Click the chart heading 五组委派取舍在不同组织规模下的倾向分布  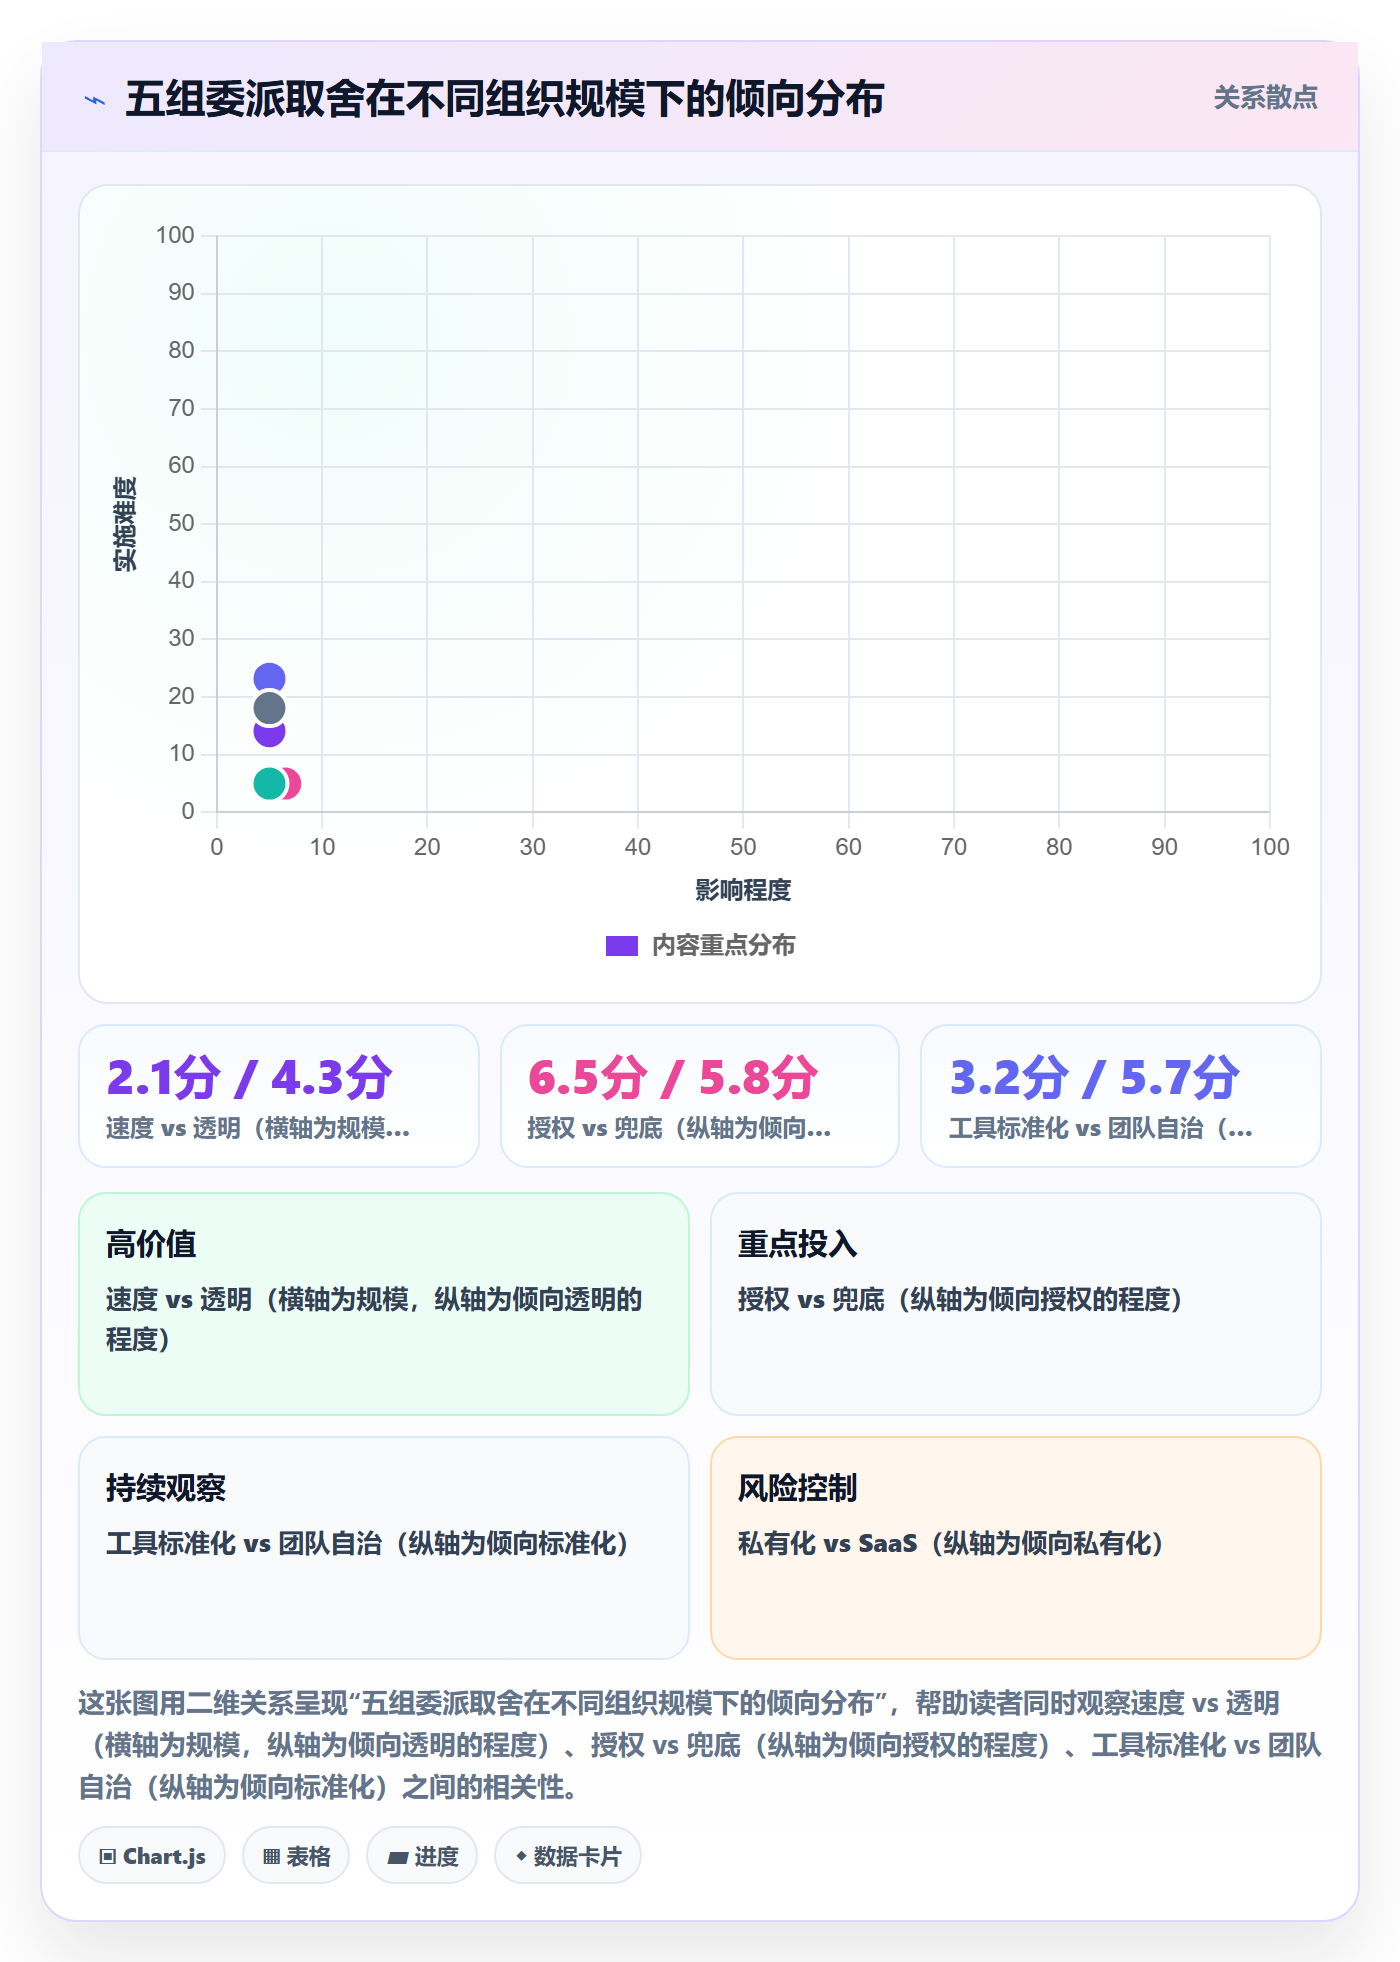[x=504, y=99]
